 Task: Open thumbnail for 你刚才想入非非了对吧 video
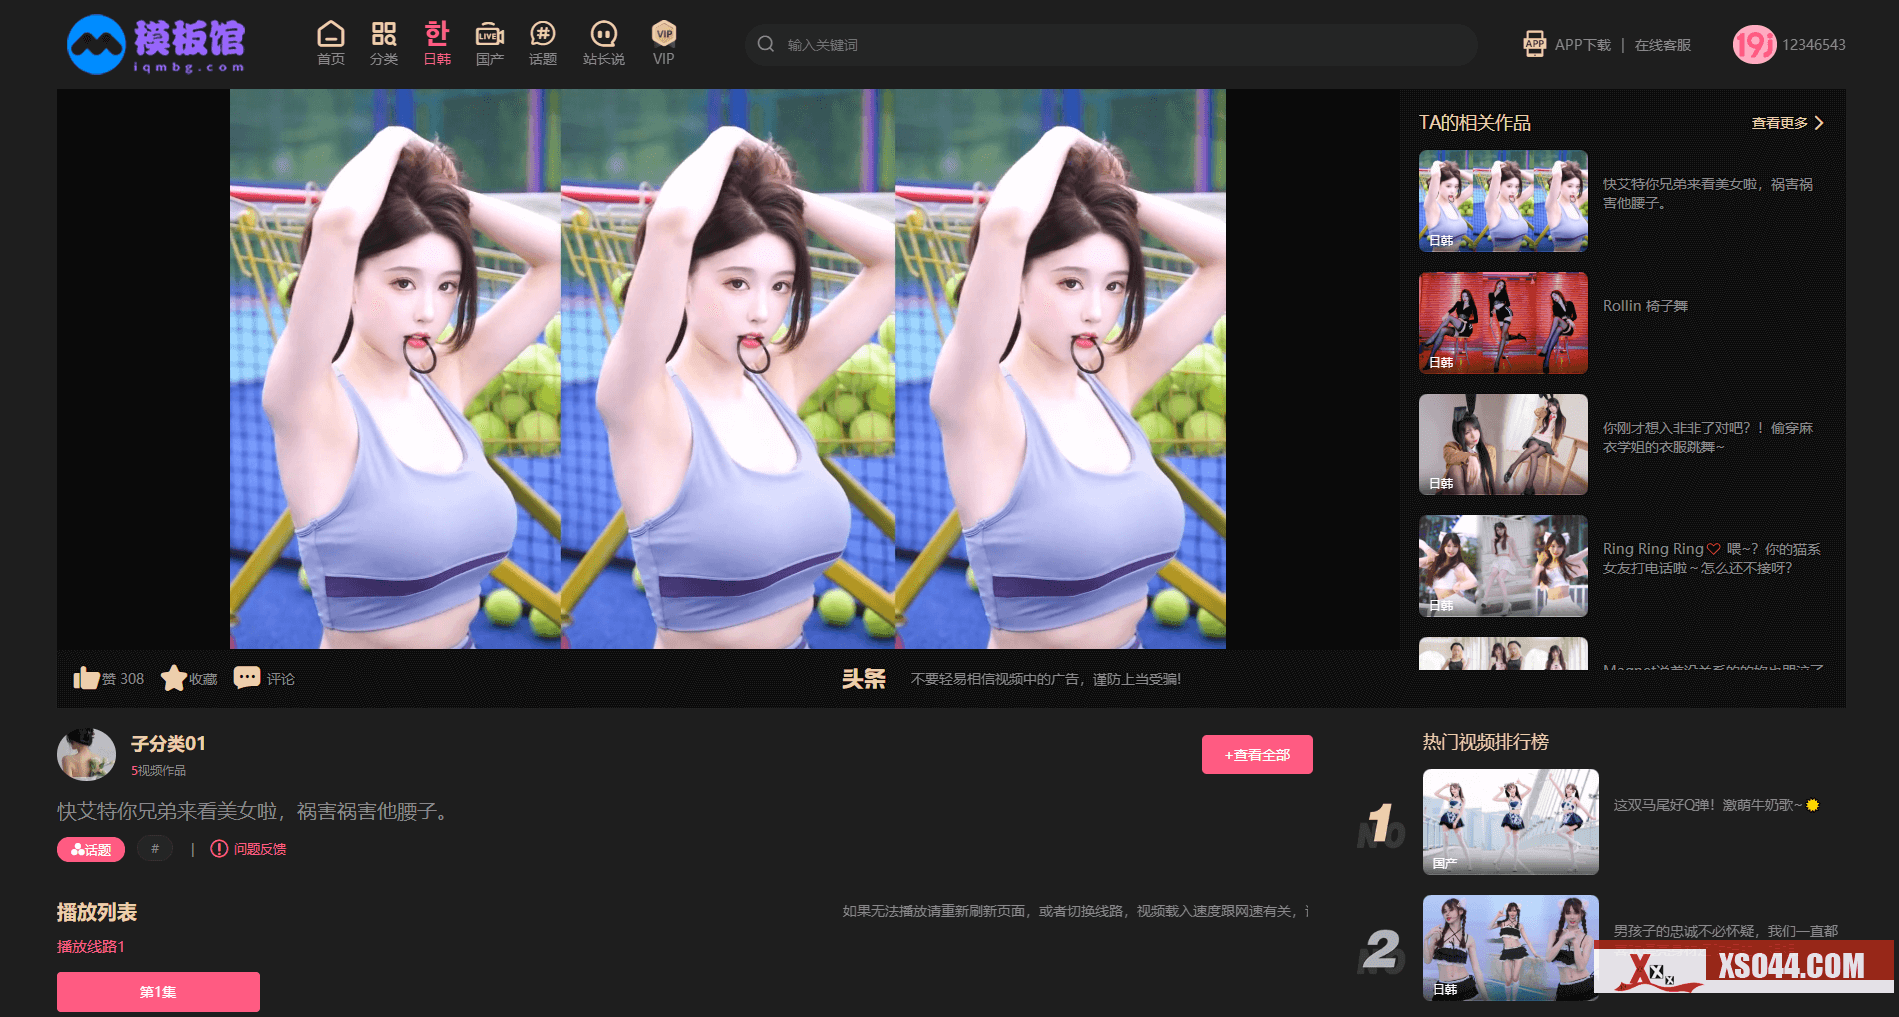coord(1503,445)
